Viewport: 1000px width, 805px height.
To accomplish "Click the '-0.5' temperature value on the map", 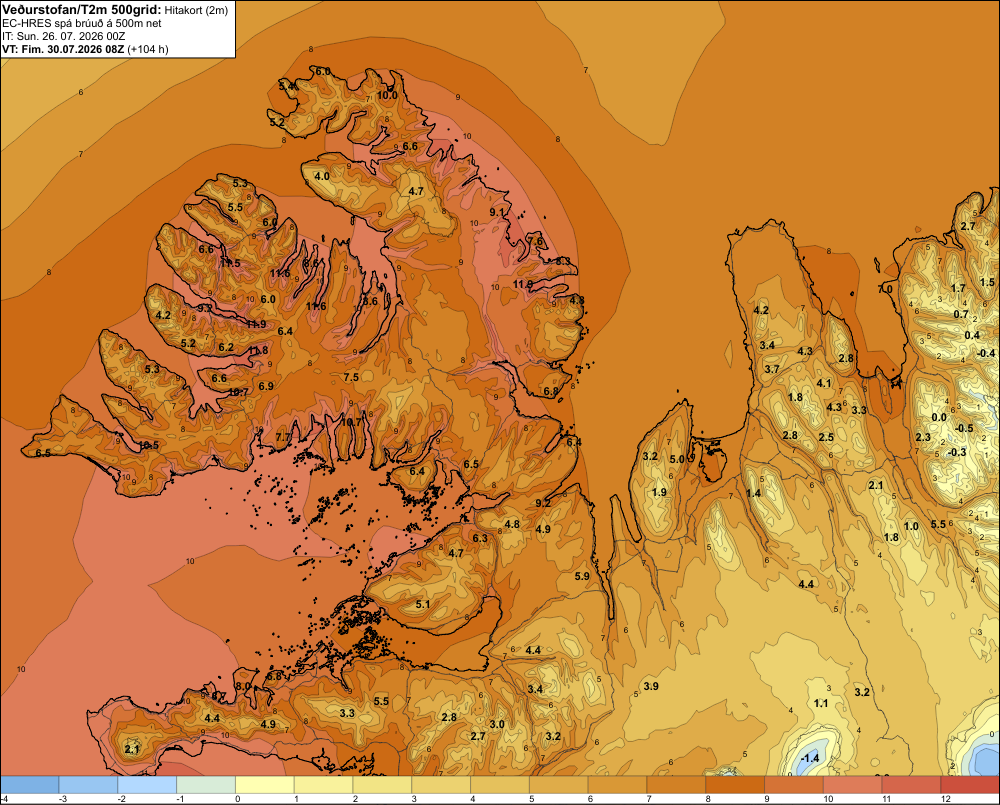I will tap(964, 428).
